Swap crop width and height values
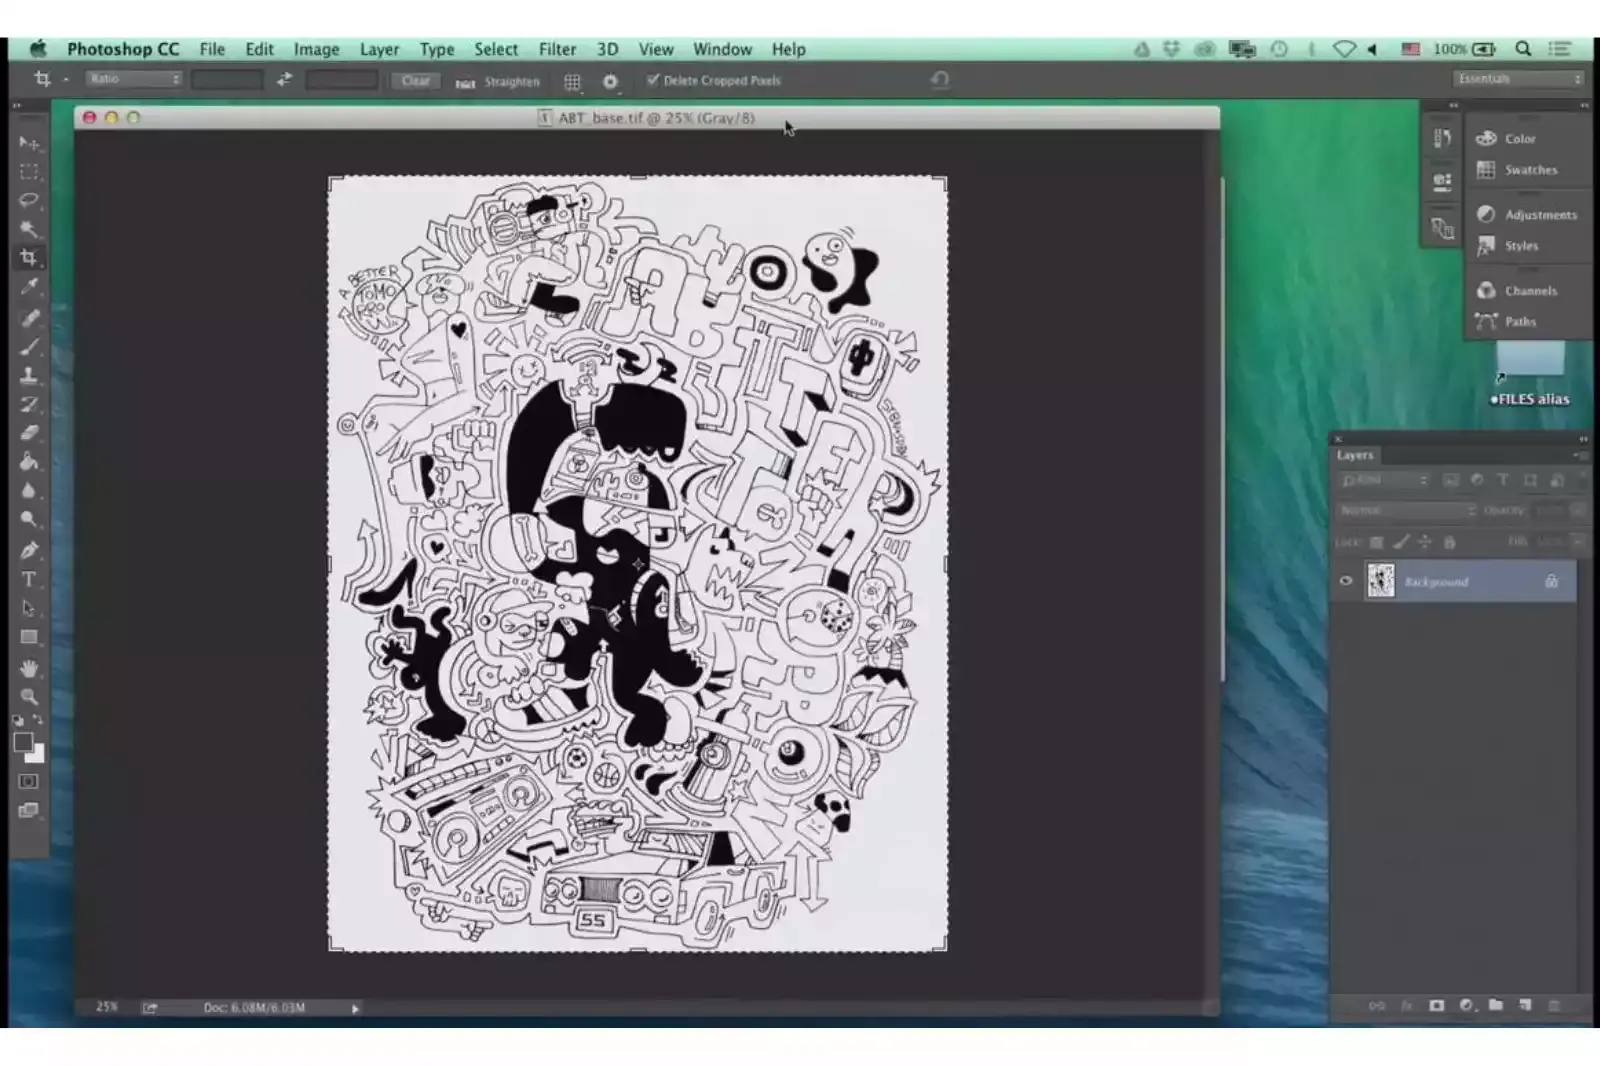 284,79
